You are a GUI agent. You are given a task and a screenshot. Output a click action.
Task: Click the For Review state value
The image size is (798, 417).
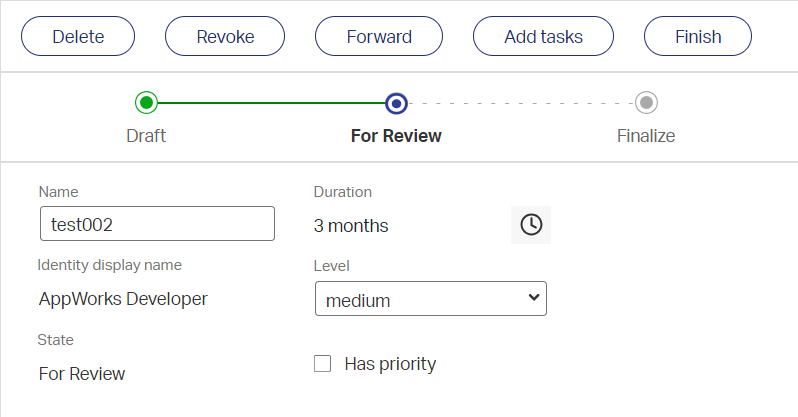82,374
